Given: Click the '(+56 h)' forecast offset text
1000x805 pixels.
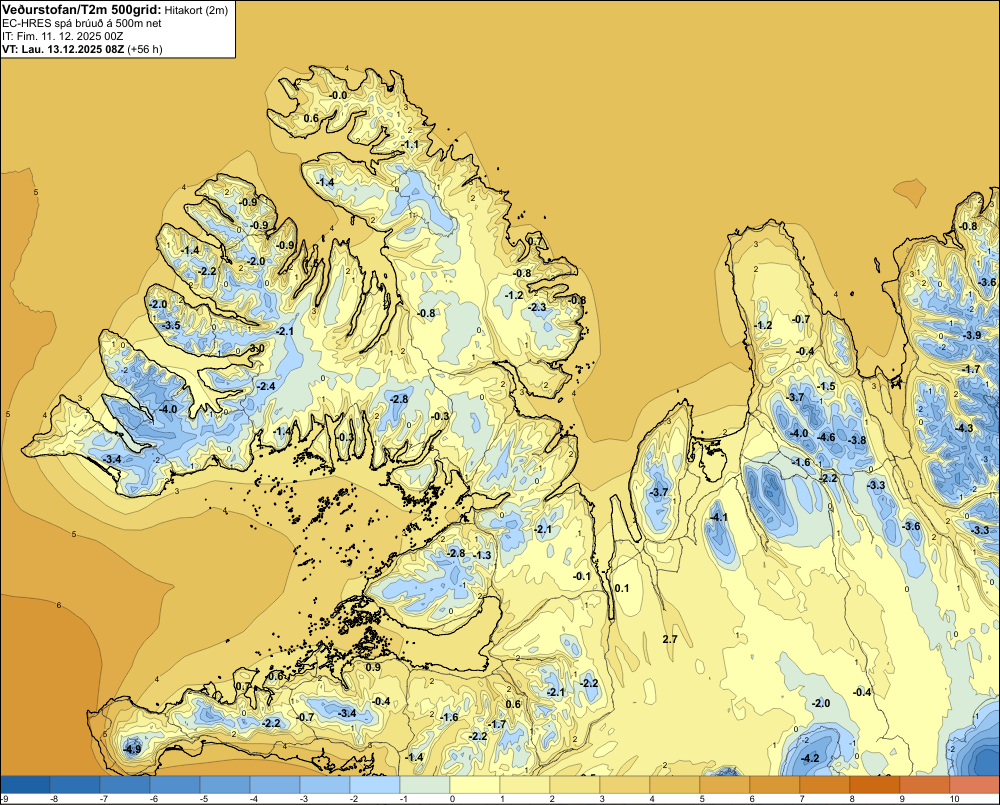Looking at the screenshot, I should pyautogui.click(x=145, y=49).
